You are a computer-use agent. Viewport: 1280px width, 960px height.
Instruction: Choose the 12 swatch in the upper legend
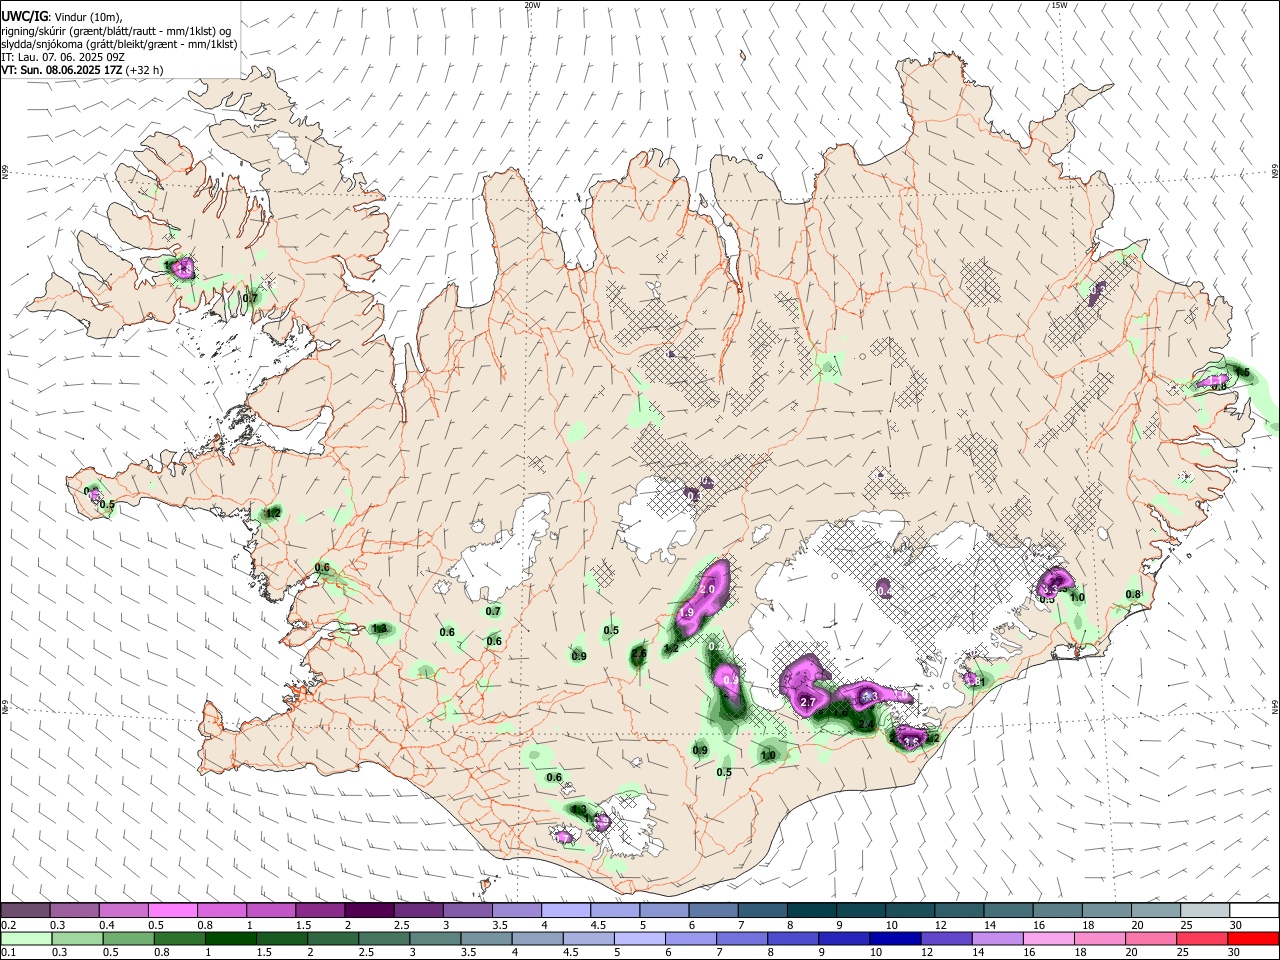pyautogui.click(x=960, y=911)
